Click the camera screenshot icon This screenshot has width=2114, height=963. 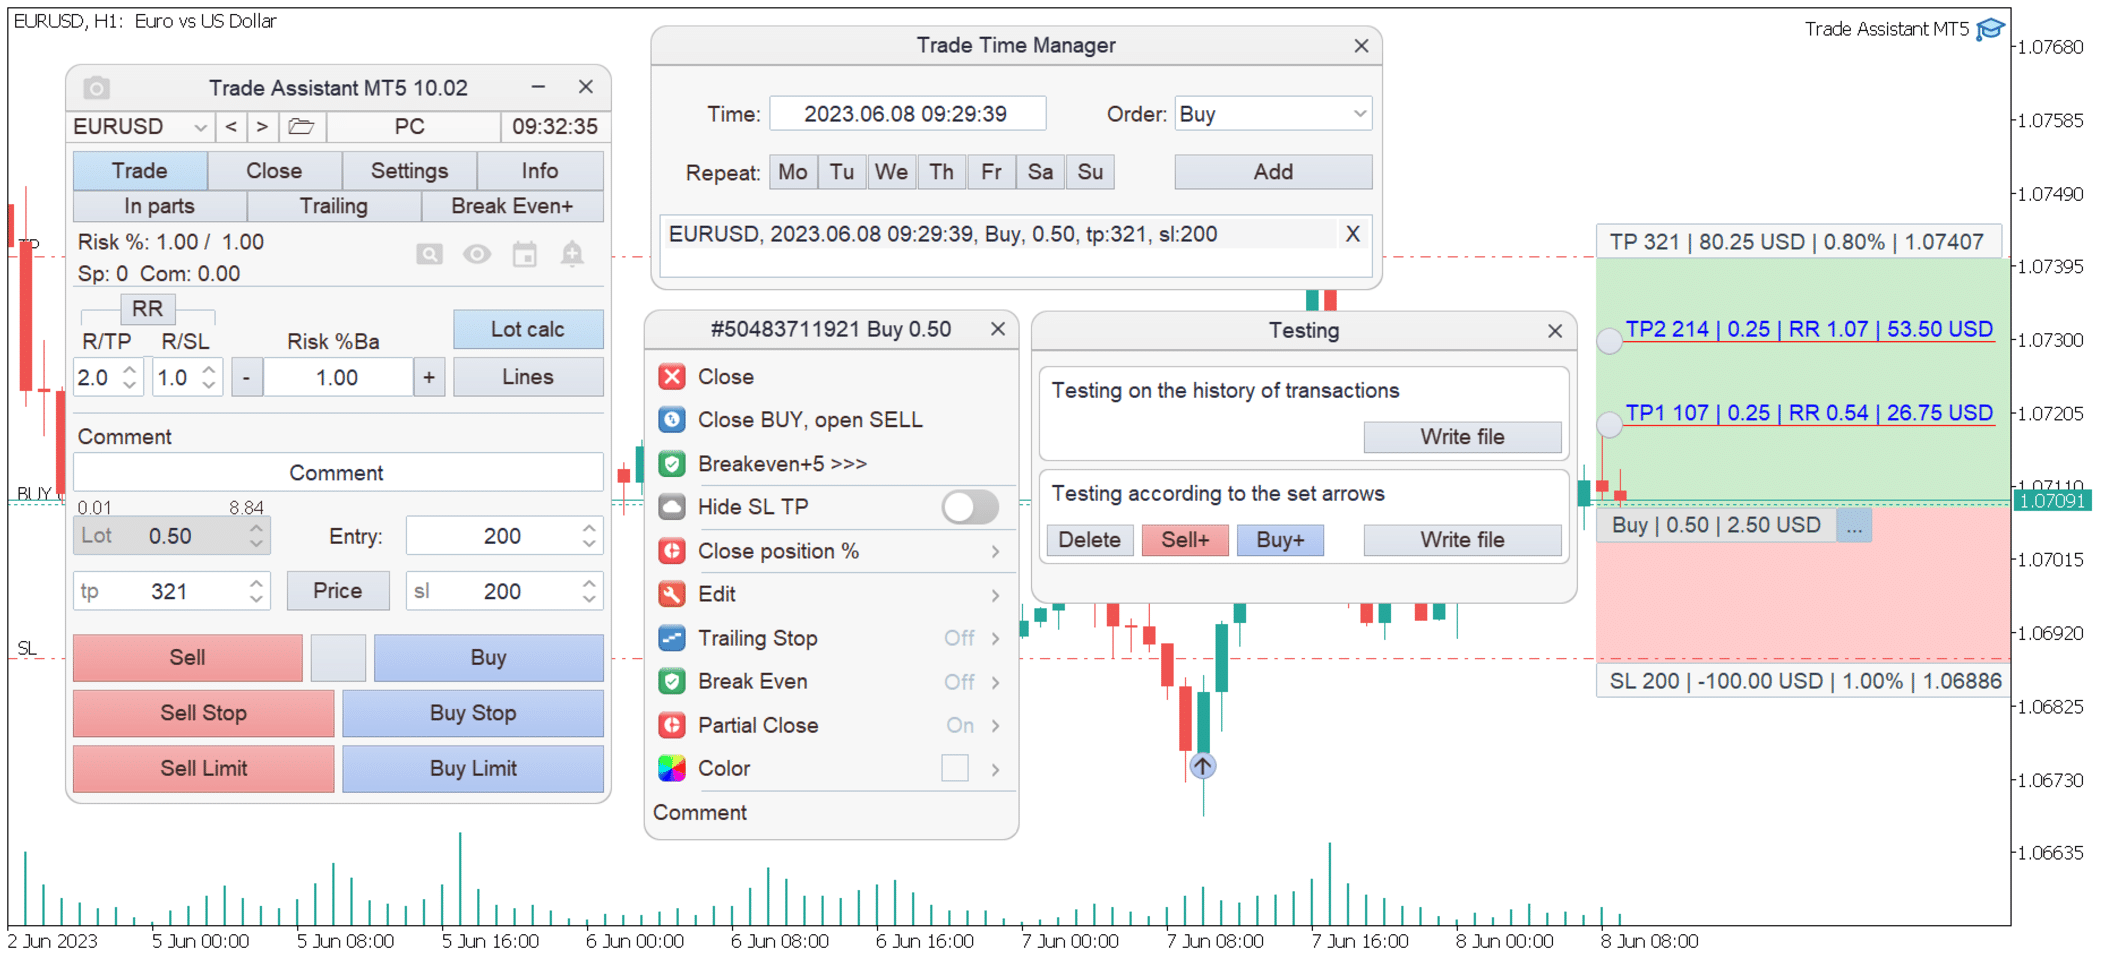96,88
